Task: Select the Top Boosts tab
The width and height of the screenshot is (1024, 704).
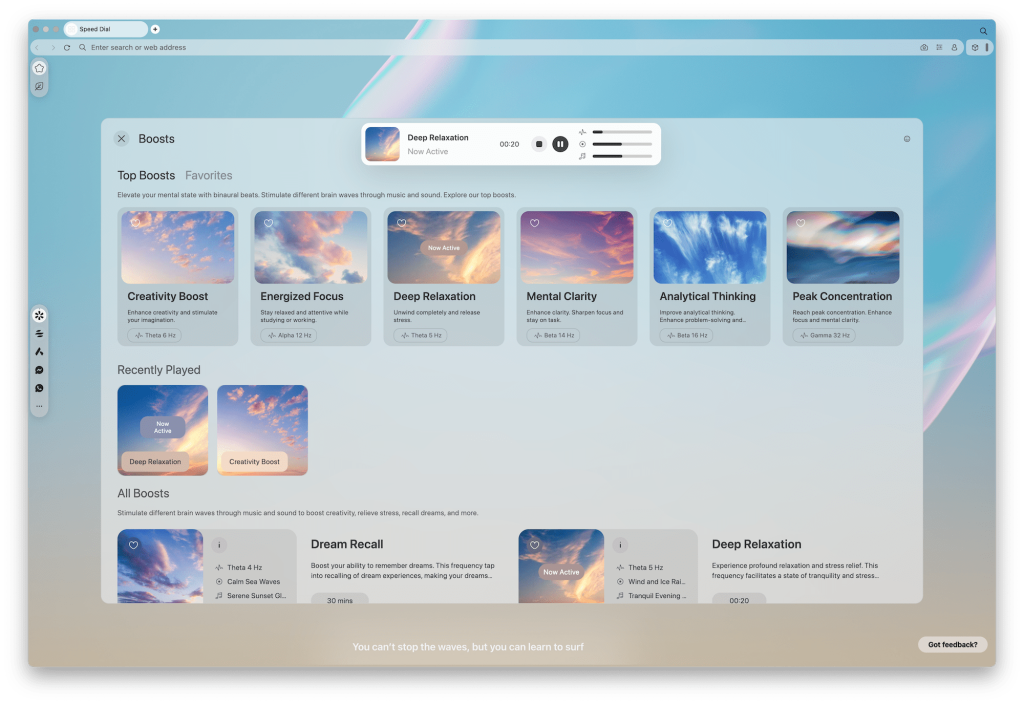Action: pyautogui.click(x=146, y=176)
